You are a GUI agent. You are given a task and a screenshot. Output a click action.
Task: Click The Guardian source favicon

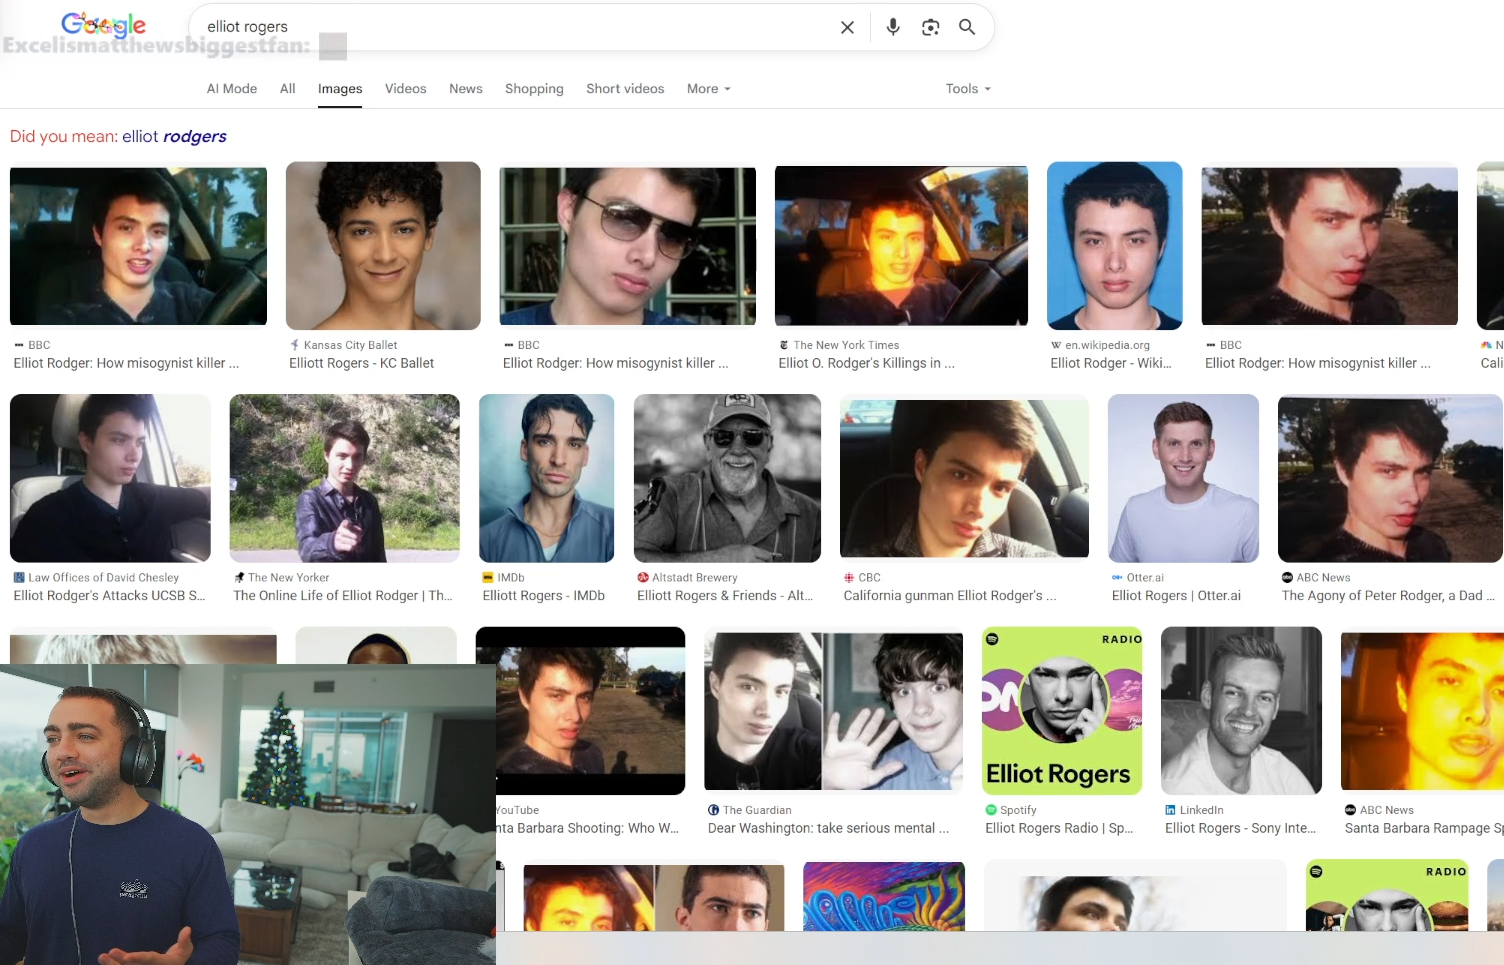[713, 810]
